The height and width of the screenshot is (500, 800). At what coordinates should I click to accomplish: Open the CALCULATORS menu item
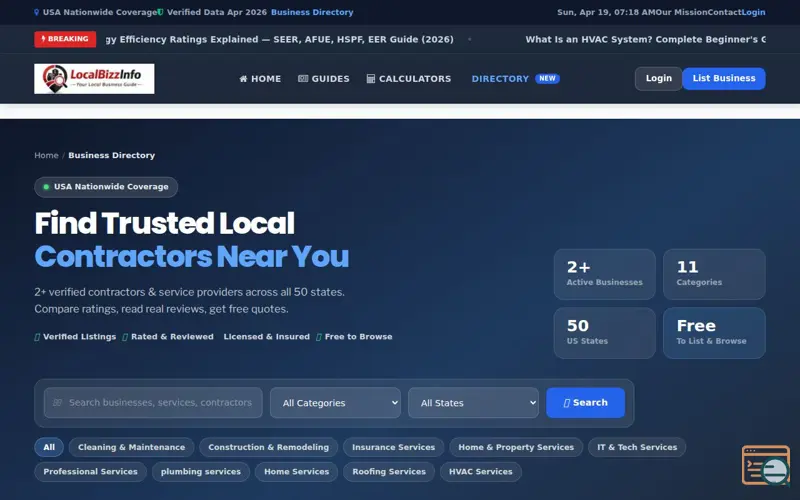(x=409, y=79)
